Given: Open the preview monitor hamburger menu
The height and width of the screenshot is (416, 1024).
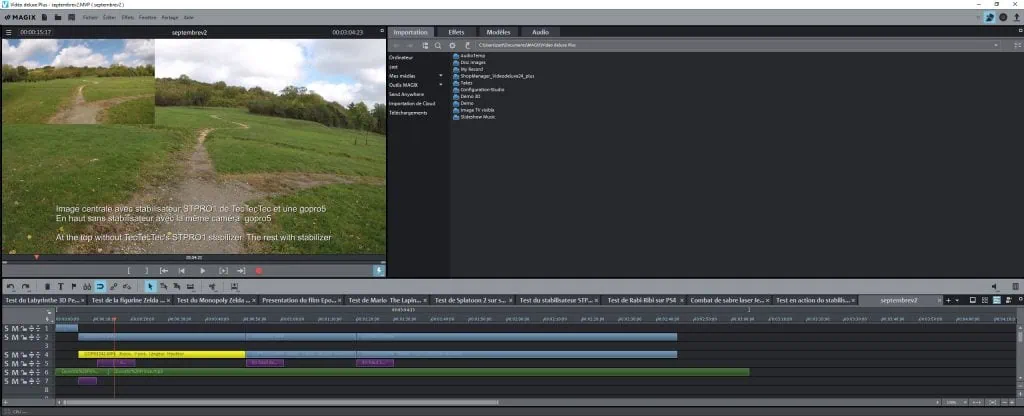Looking at the screenshot, I should (8, 32).
